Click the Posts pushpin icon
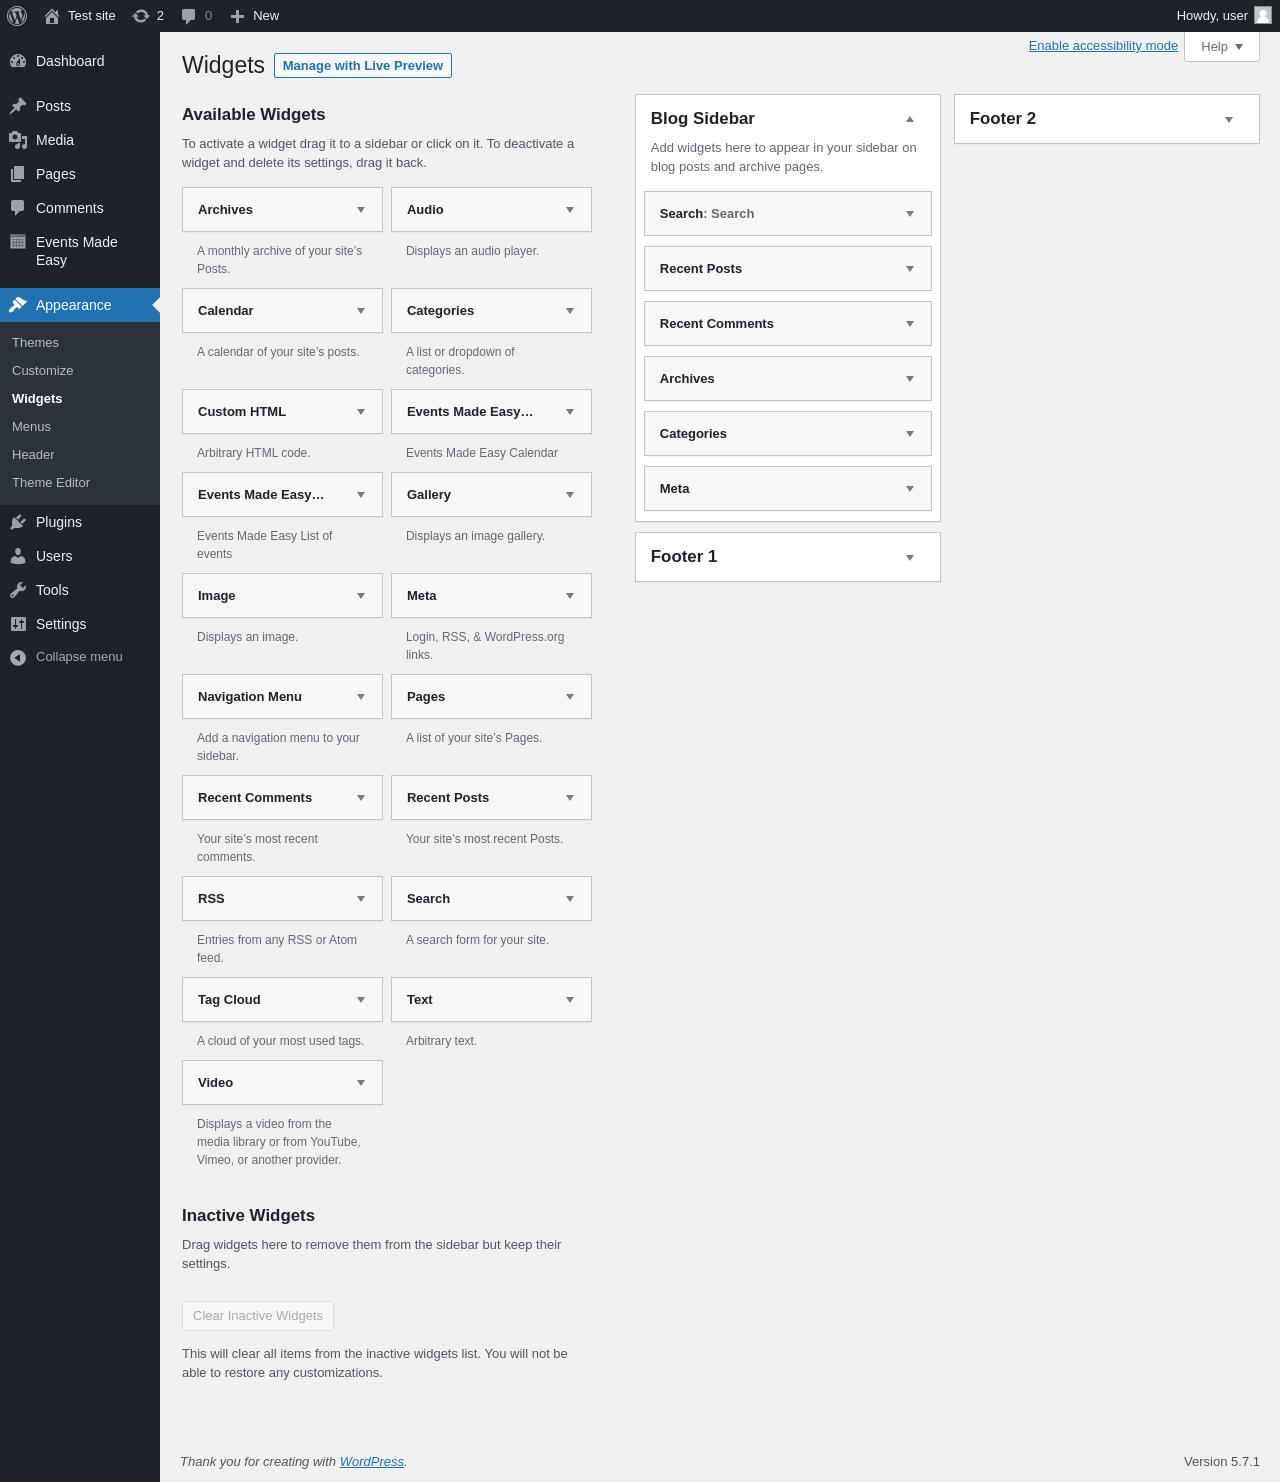Viewport: 1280px width, 1482px height. point(18,106)
